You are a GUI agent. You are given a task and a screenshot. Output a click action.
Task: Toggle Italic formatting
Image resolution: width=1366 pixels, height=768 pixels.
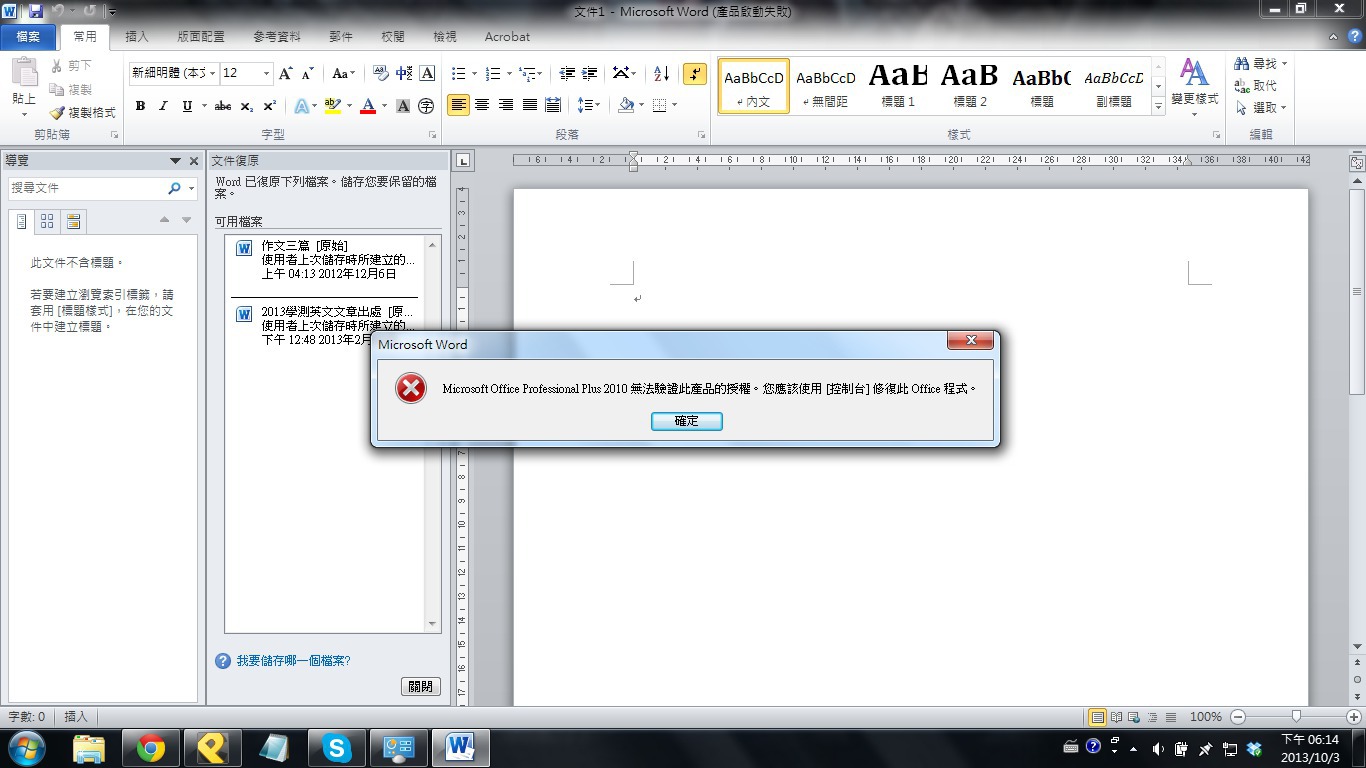click(163, 105)
